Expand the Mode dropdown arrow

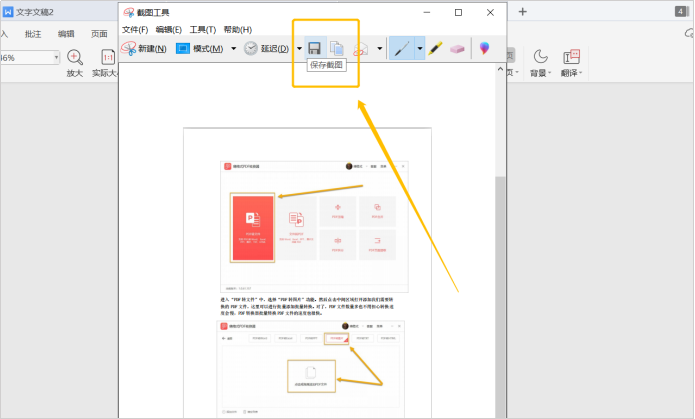(x=233, y=48)
